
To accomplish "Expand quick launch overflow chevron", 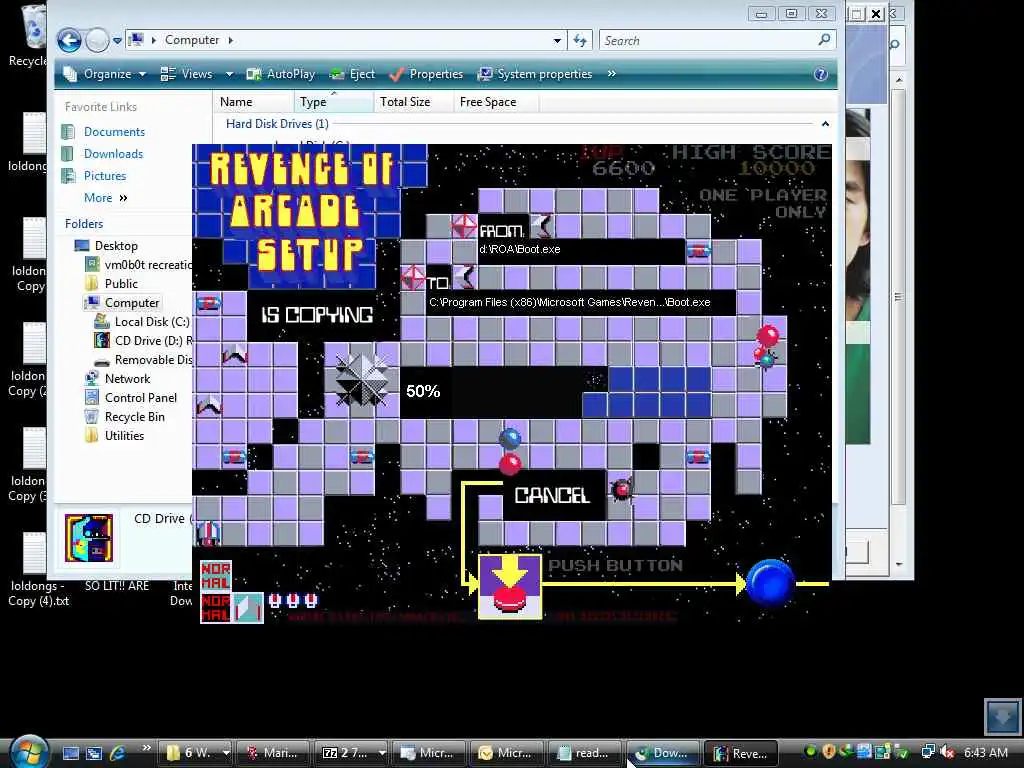I will [x=146, y=748].
